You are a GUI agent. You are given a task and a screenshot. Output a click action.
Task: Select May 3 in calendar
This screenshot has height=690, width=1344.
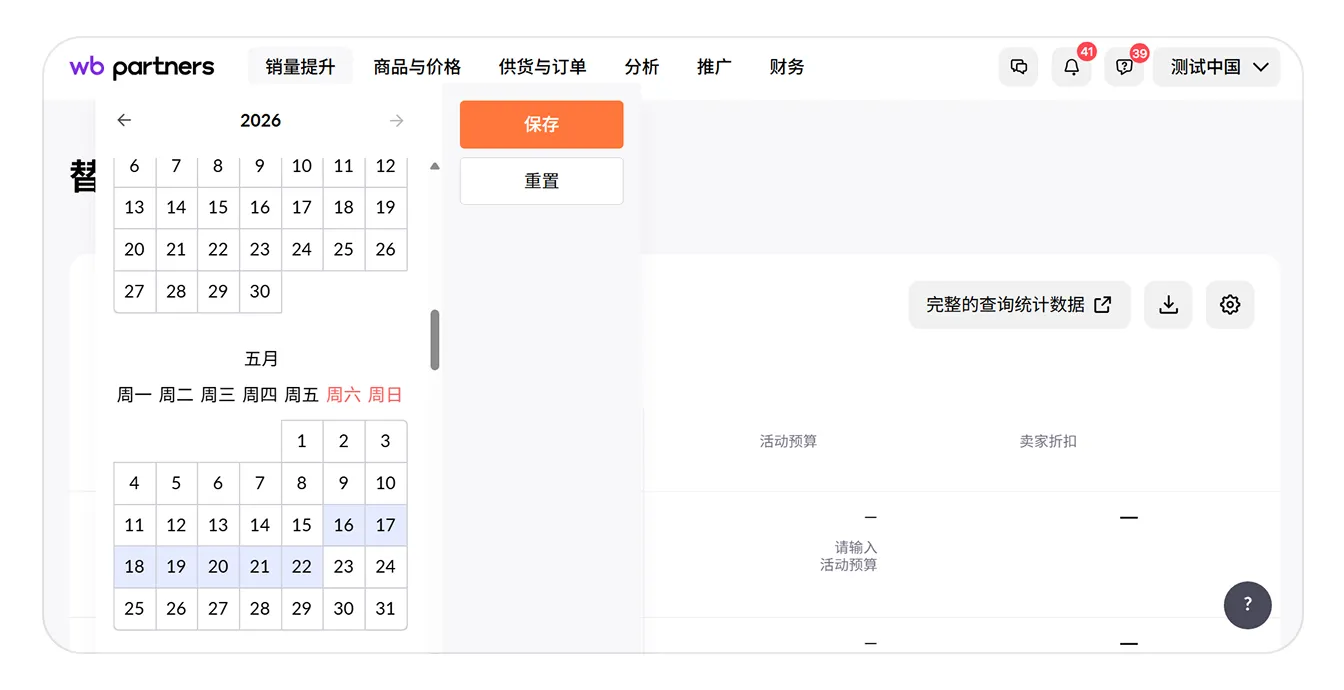tap(386, 441)
